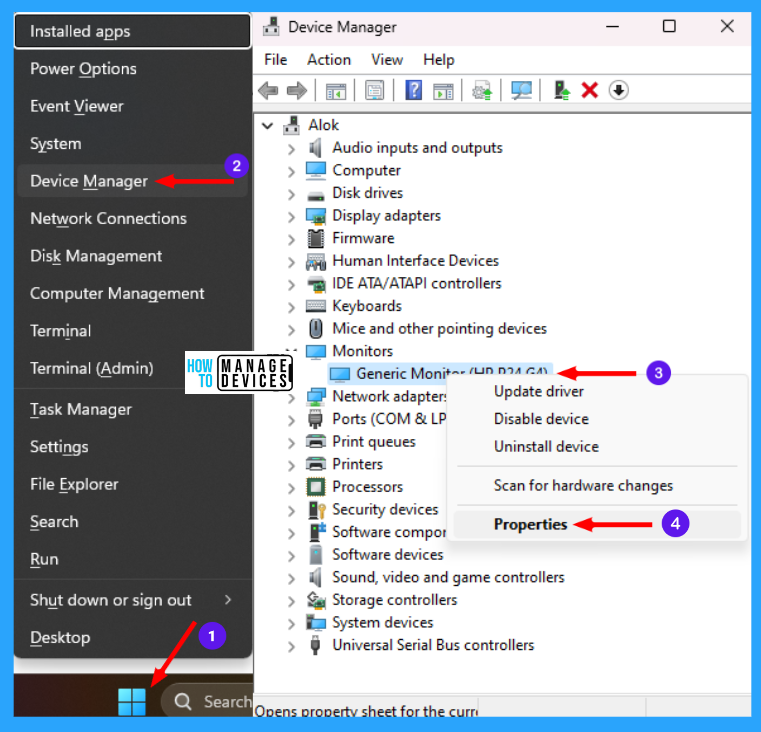The image size is (761, 732).
Task: Click the Update device driver toolbar icon
Action: click(x=482, y=91)
